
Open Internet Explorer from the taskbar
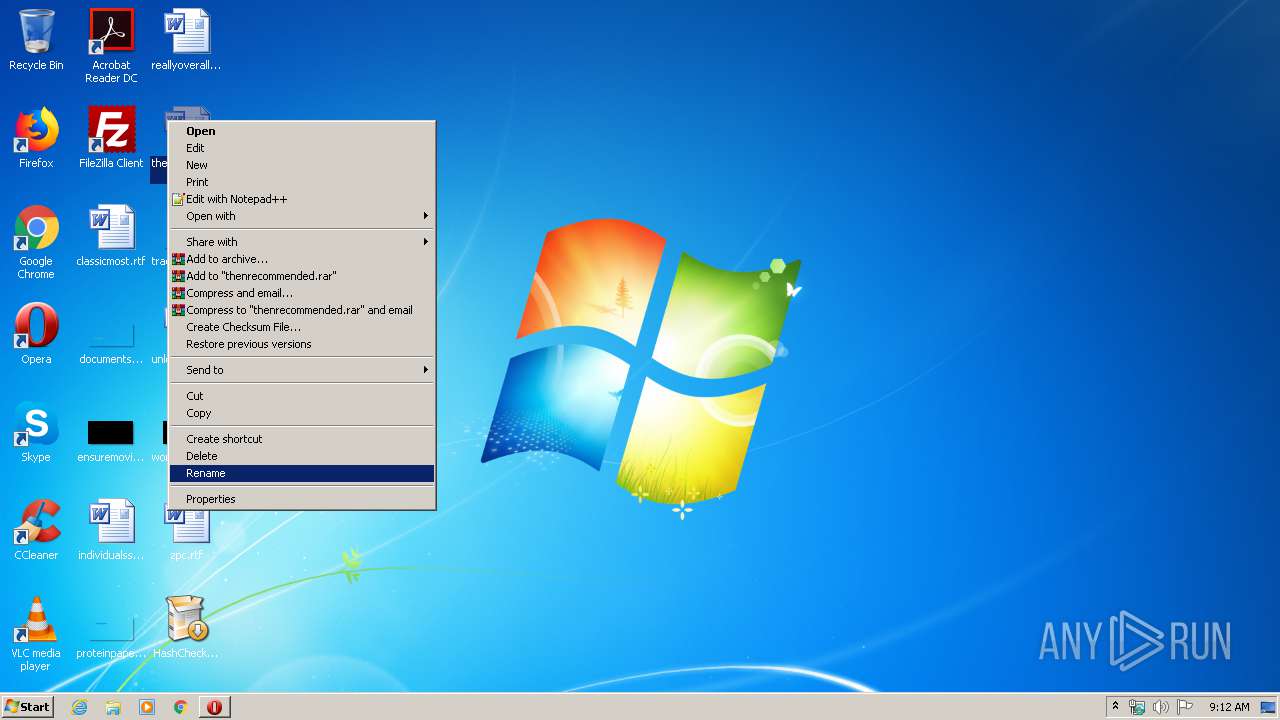click(x=79, y=707)
